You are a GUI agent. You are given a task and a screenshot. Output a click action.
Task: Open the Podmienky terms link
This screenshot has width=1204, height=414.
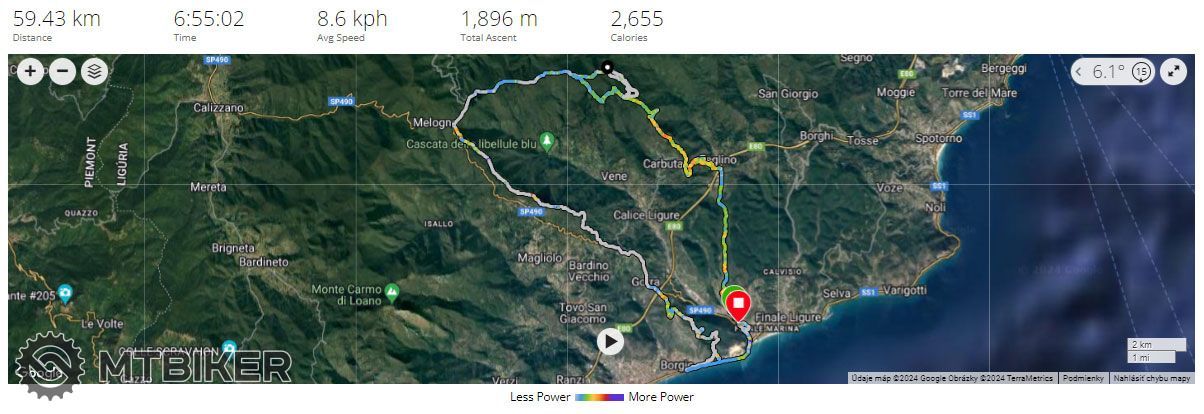tap(1083, 378)
